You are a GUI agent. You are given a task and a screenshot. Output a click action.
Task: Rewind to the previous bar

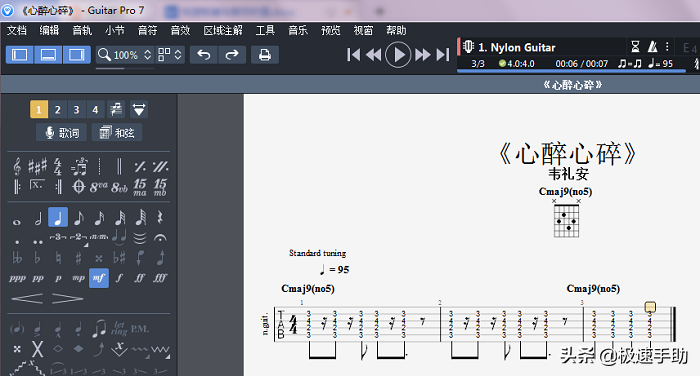(373, 55)
